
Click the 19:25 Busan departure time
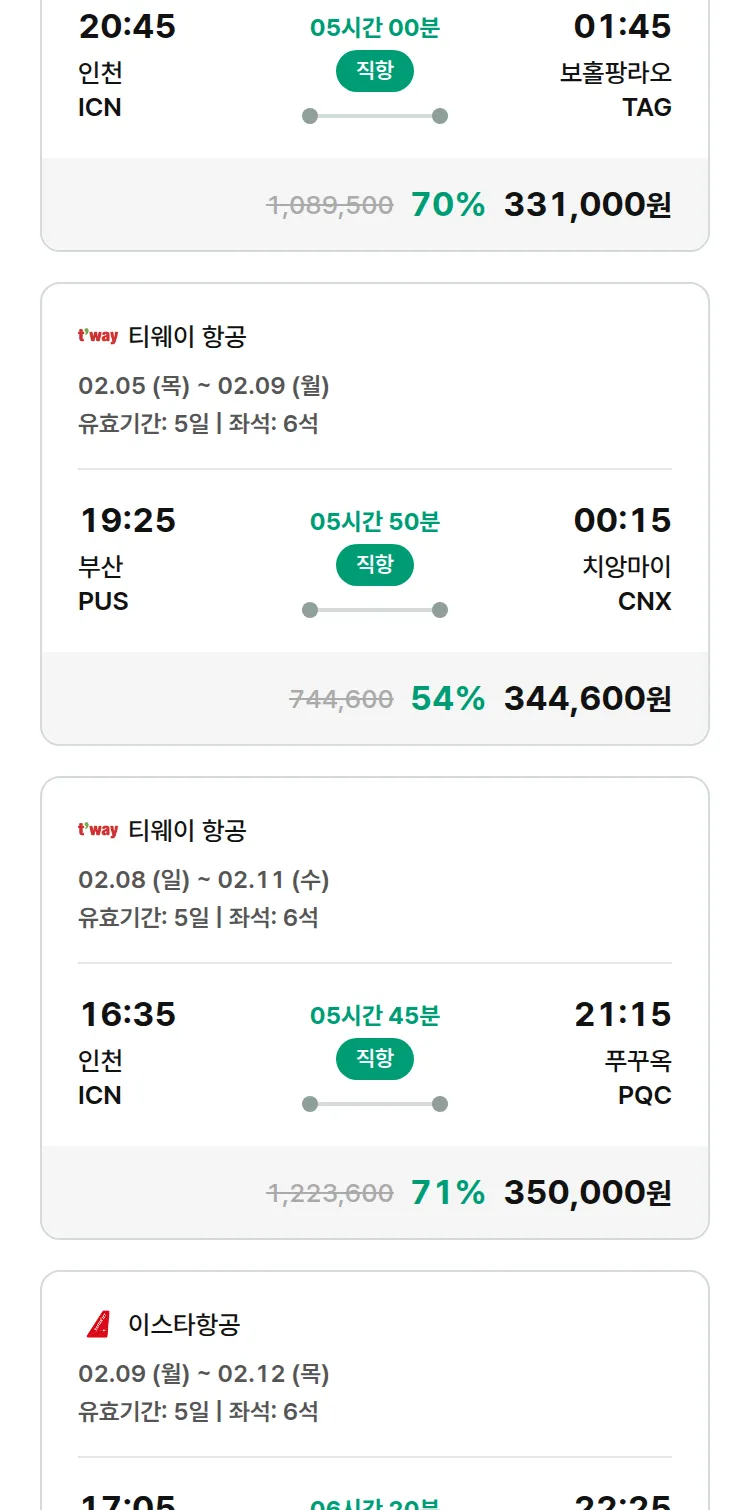(127, 520)
